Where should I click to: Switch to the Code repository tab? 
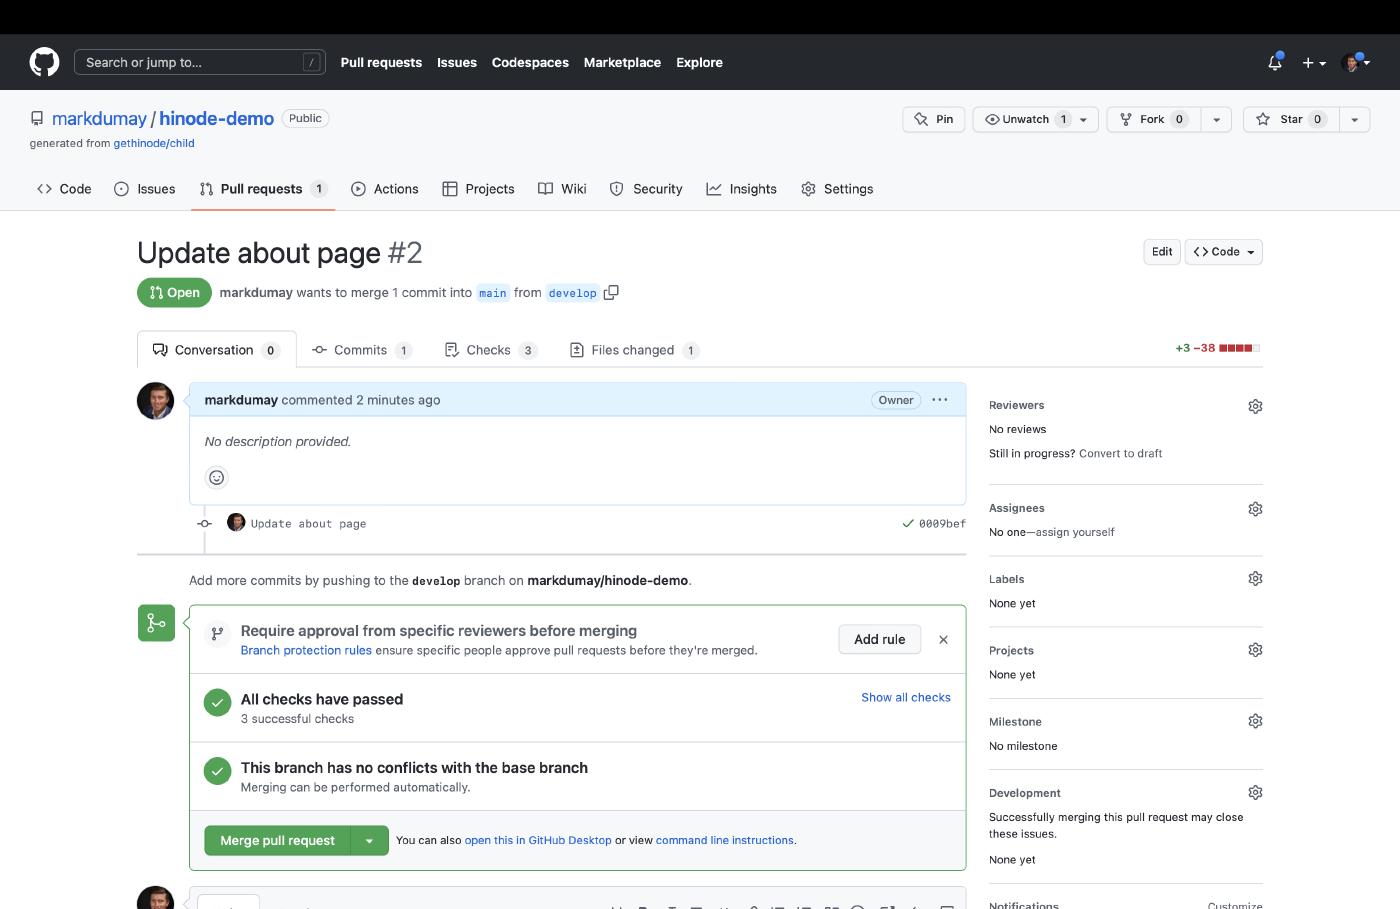click(x=64, y=189)
